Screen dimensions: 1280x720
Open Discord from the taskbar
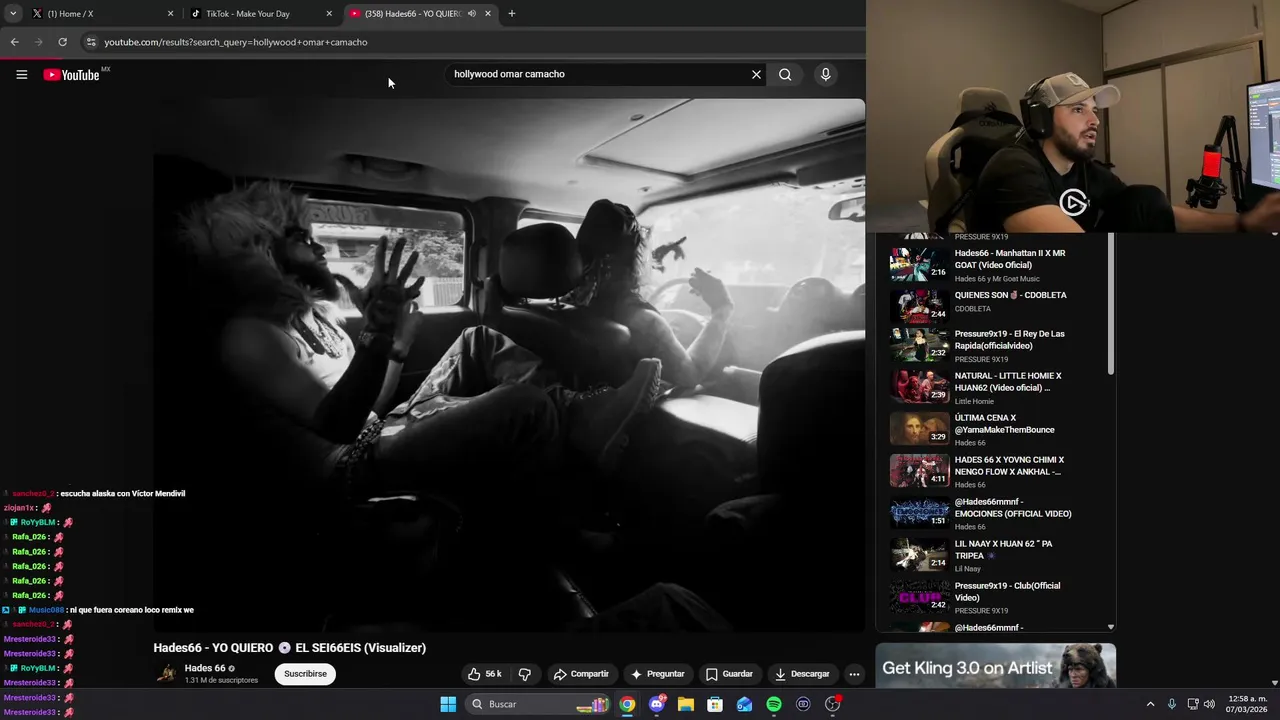point(656,704)
